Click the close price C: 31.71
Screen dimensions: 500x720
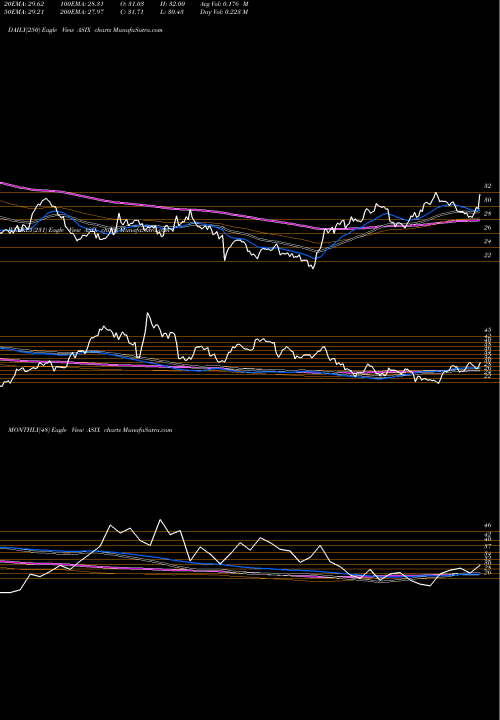pyautogui.click(x=133, y=12)
